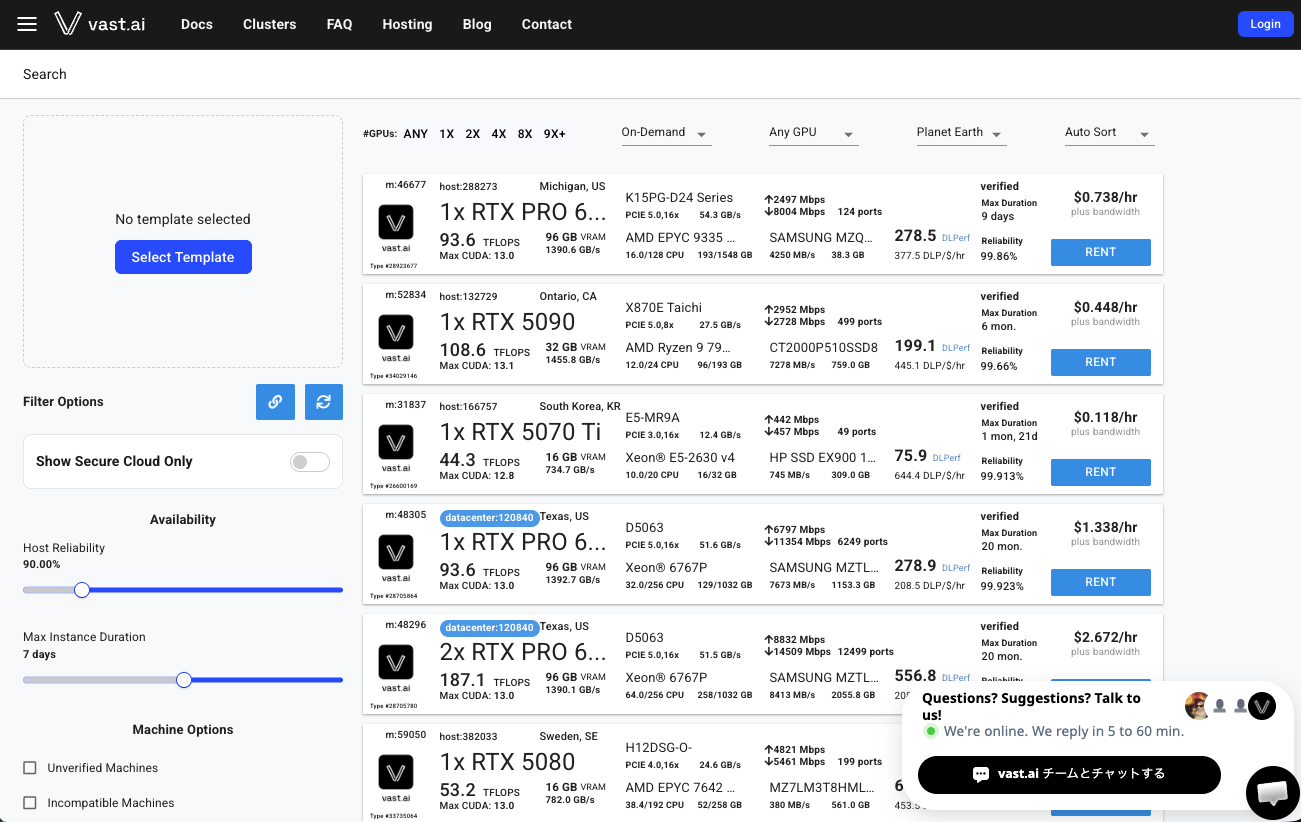Click vast.ai logo on machine m:52834

[397, 331]
